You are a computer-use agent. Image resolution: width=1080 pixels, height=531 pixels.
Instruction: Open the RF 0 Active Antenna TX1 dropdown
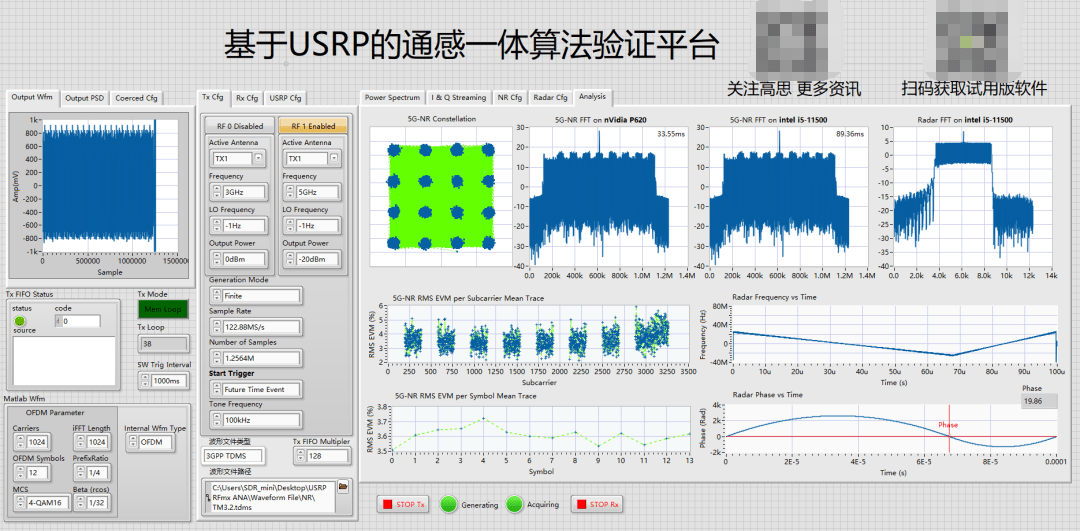click(x=258, y=158)
